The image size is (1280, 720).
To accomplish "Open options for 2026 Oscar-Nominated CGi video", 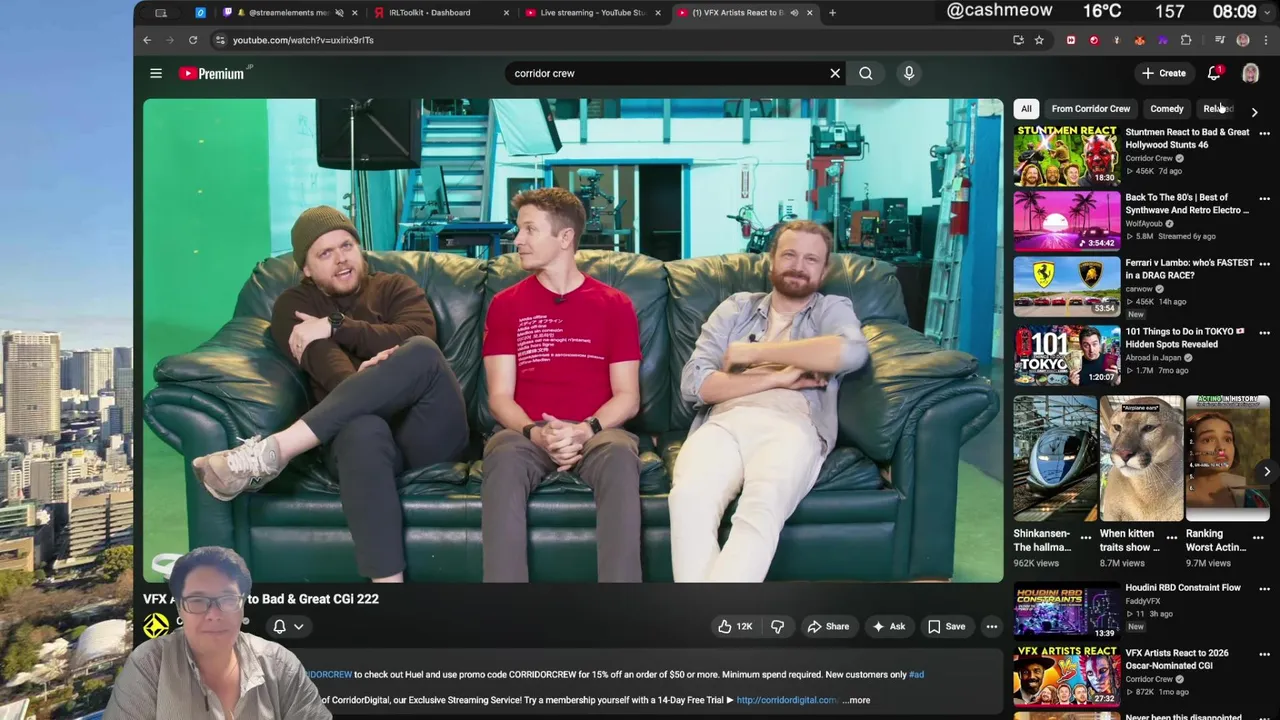I will pos(1264,654).
